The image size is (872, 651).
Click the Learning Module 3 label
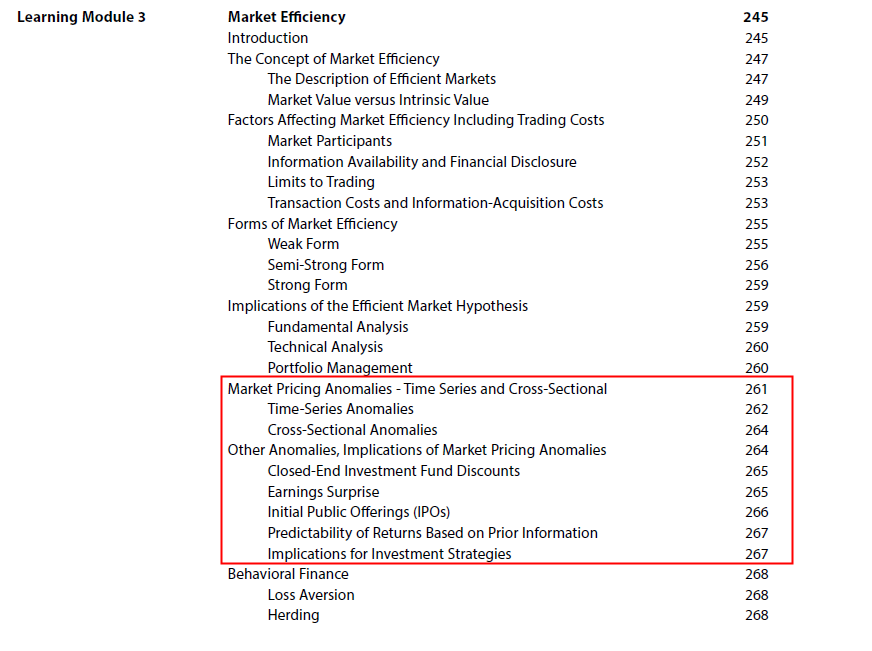82,17
